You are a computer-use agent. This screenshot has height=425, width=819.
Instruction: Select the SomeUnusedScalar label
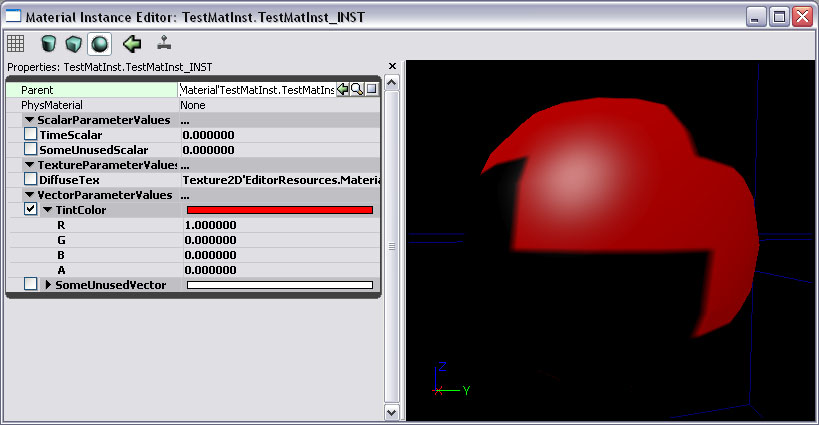pos(93,150)
